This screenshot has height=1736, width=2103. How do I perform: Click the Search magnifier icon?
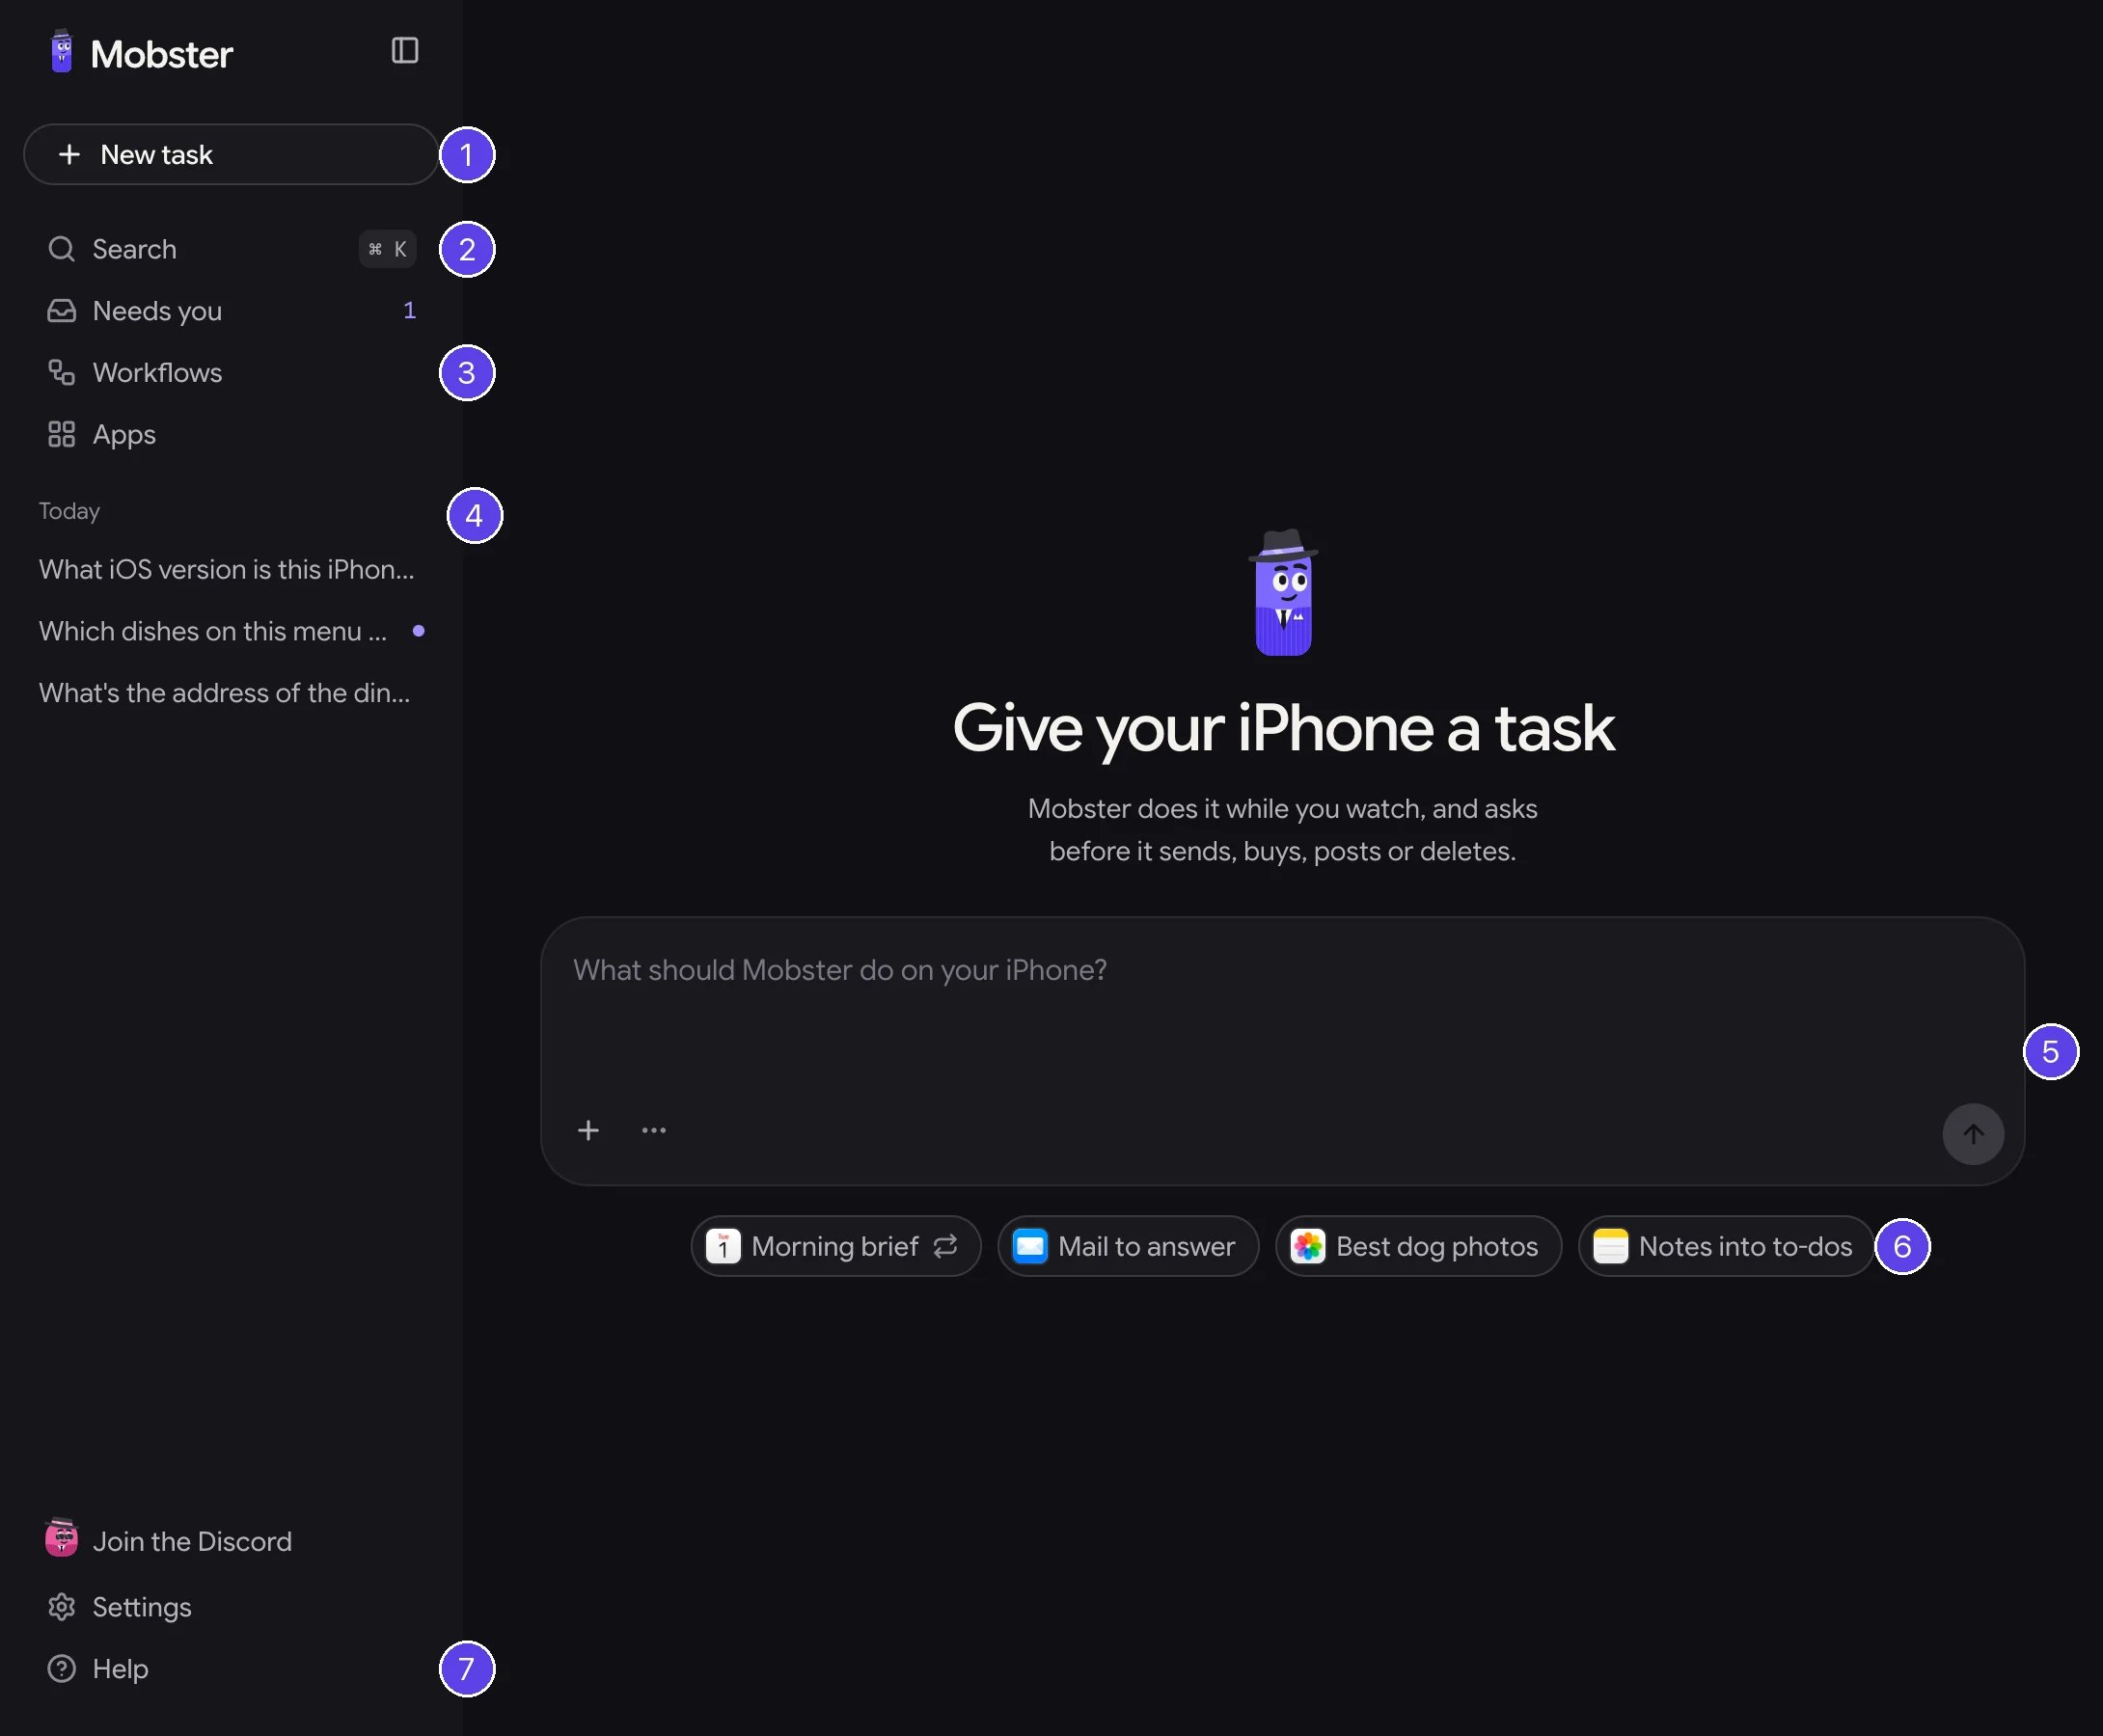[x=61, y=249]
